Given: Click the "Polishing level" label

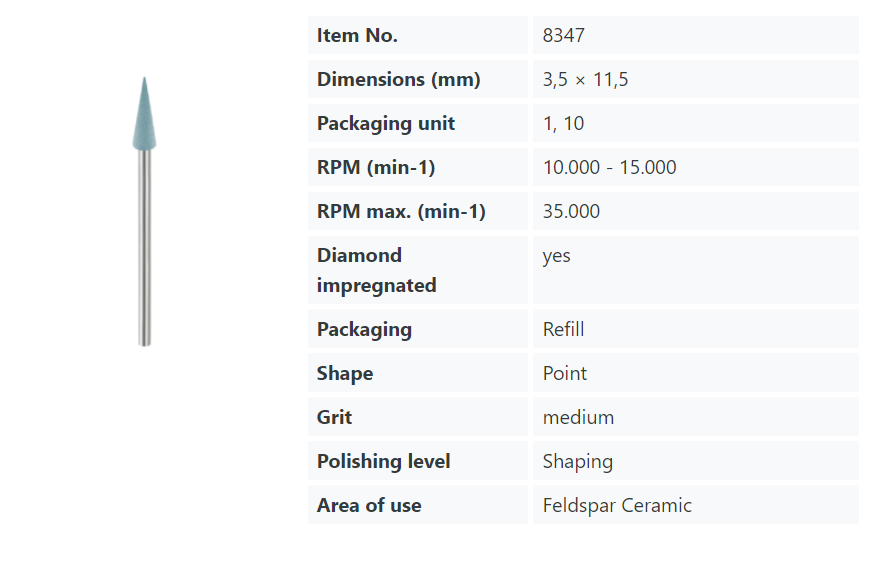Looking at the screenshot, I should pyautogui.click(x=383, y=462).
